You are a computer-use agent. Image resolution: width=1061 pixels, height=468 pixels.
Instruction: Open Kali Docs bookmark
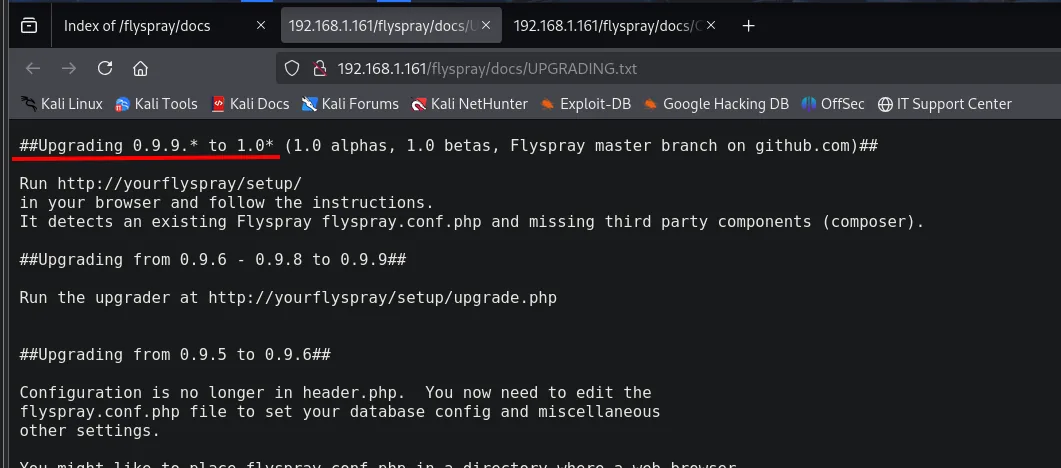click(x=250, y=104)
